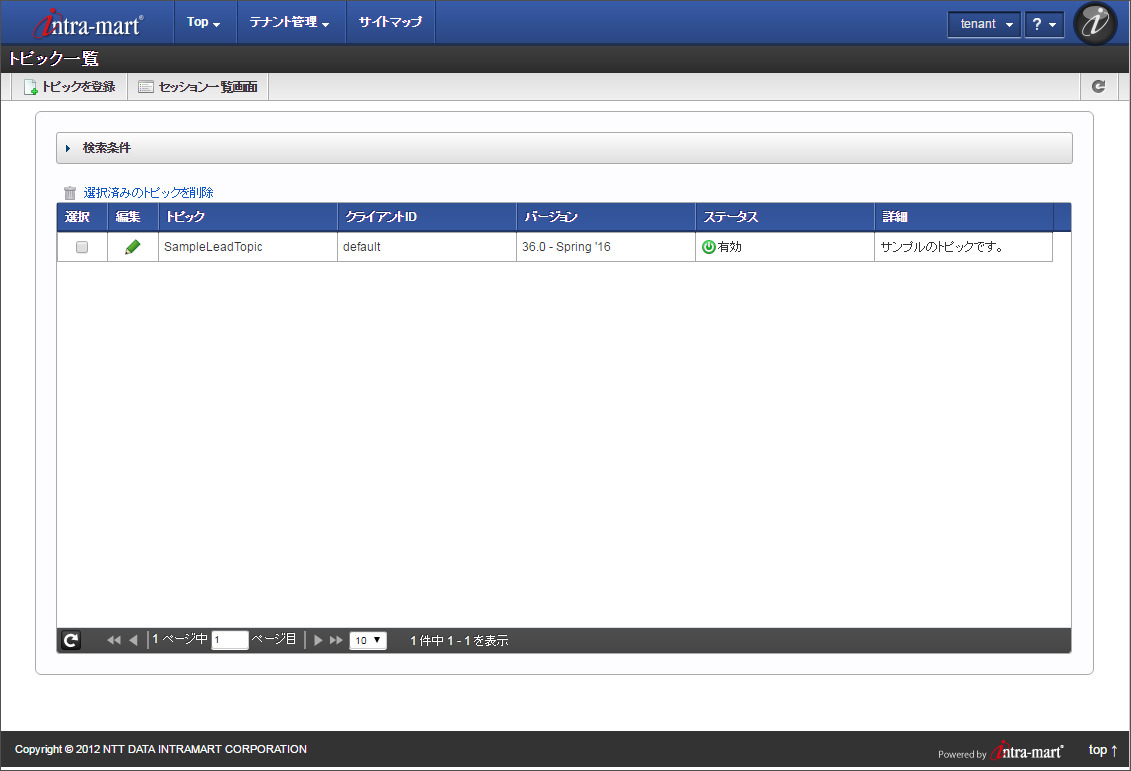This screenshot has width=1131, height=771.
Task: Click the トピックを登録 button
Action: (x=66, y=86)
